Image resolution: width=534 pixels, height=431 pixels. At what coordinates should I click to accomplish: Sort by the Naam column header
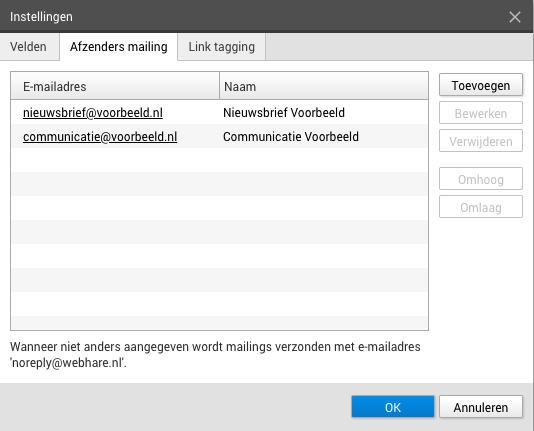coord(324,86)
